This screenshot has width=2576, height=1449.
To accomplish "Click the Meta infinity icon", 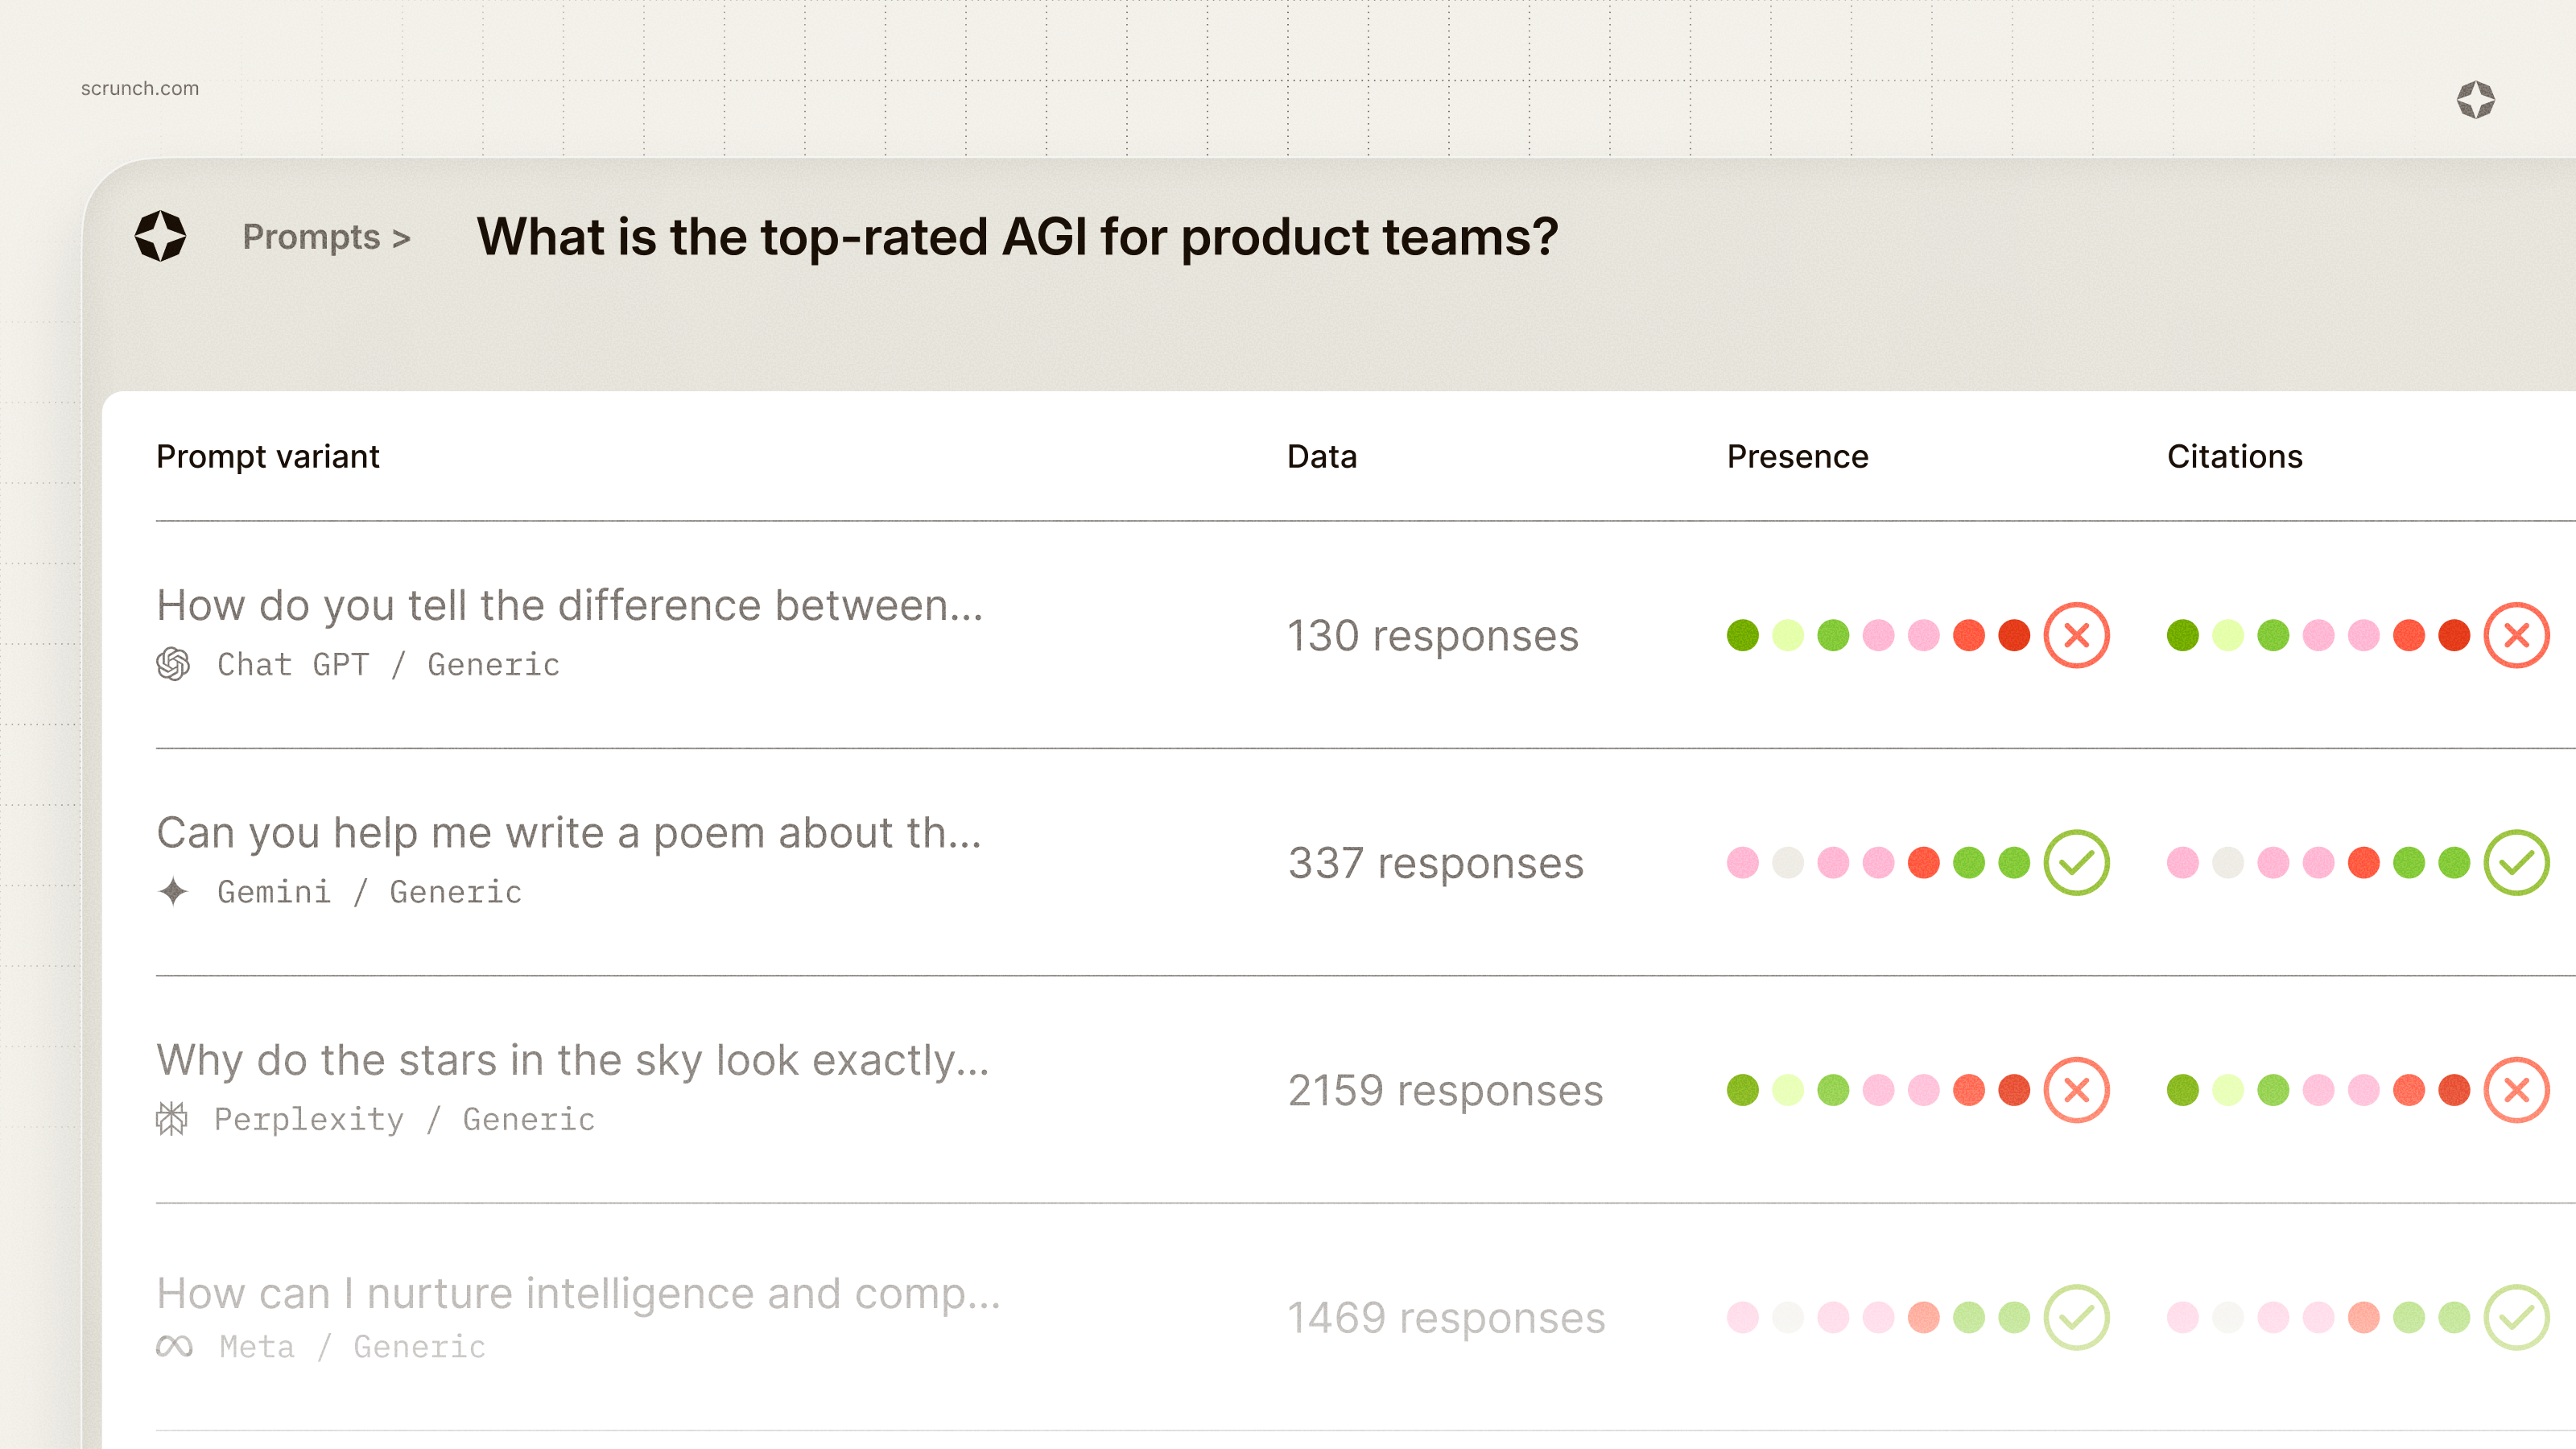I will 174,1346.
